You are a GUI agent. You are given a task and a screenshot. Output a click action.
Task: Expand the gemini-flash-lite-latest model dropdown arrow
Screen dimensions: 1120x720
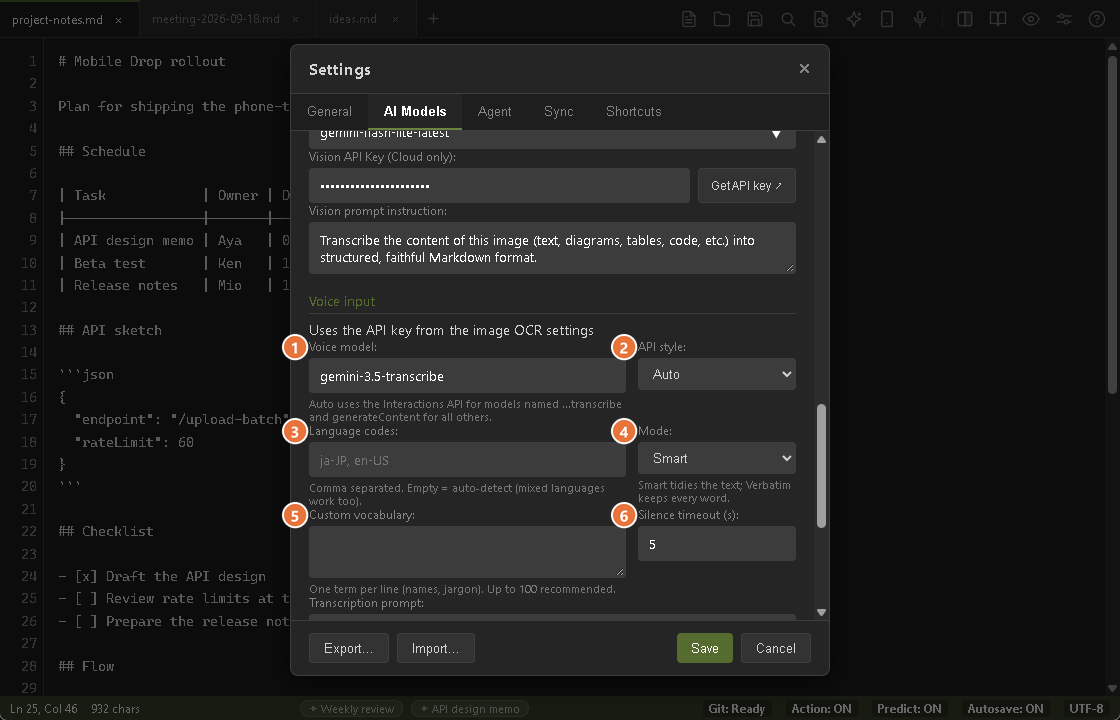(x=776, y=134)
